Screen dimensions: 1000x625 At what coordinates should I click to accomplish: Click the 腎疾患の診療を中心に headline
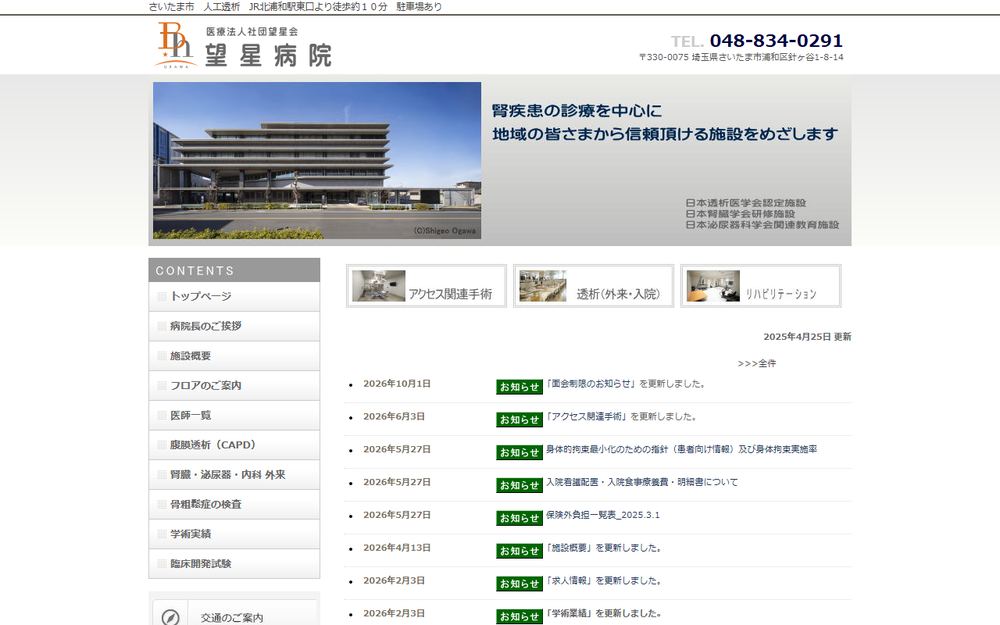coord(577,111)
